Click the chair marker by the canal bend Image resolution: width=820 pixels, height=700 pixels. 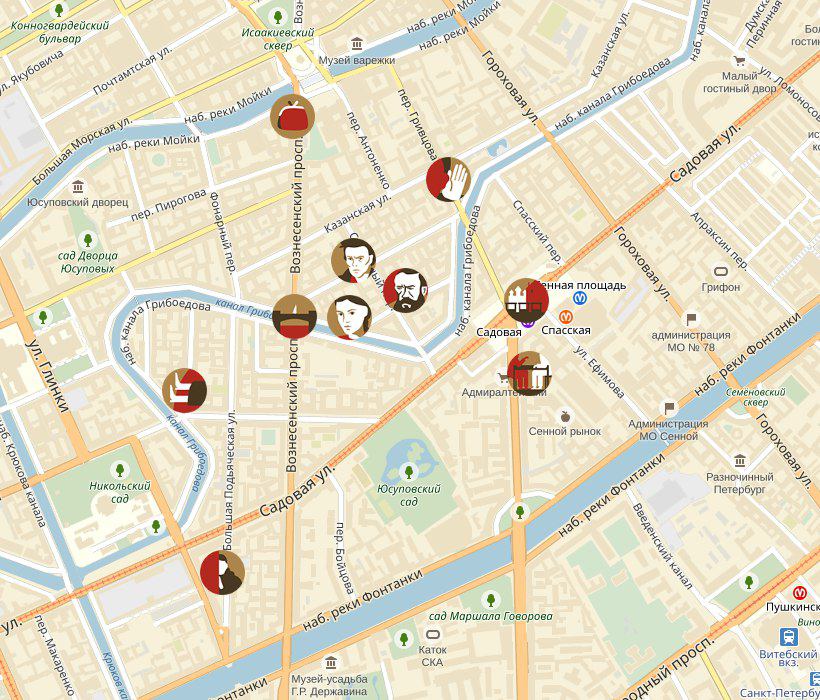(x=185, y=391)
